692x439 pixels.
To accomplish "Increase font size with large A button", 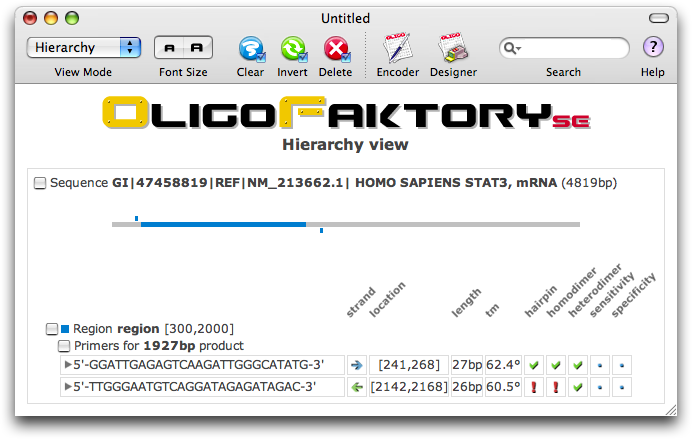I will [197, 48].
